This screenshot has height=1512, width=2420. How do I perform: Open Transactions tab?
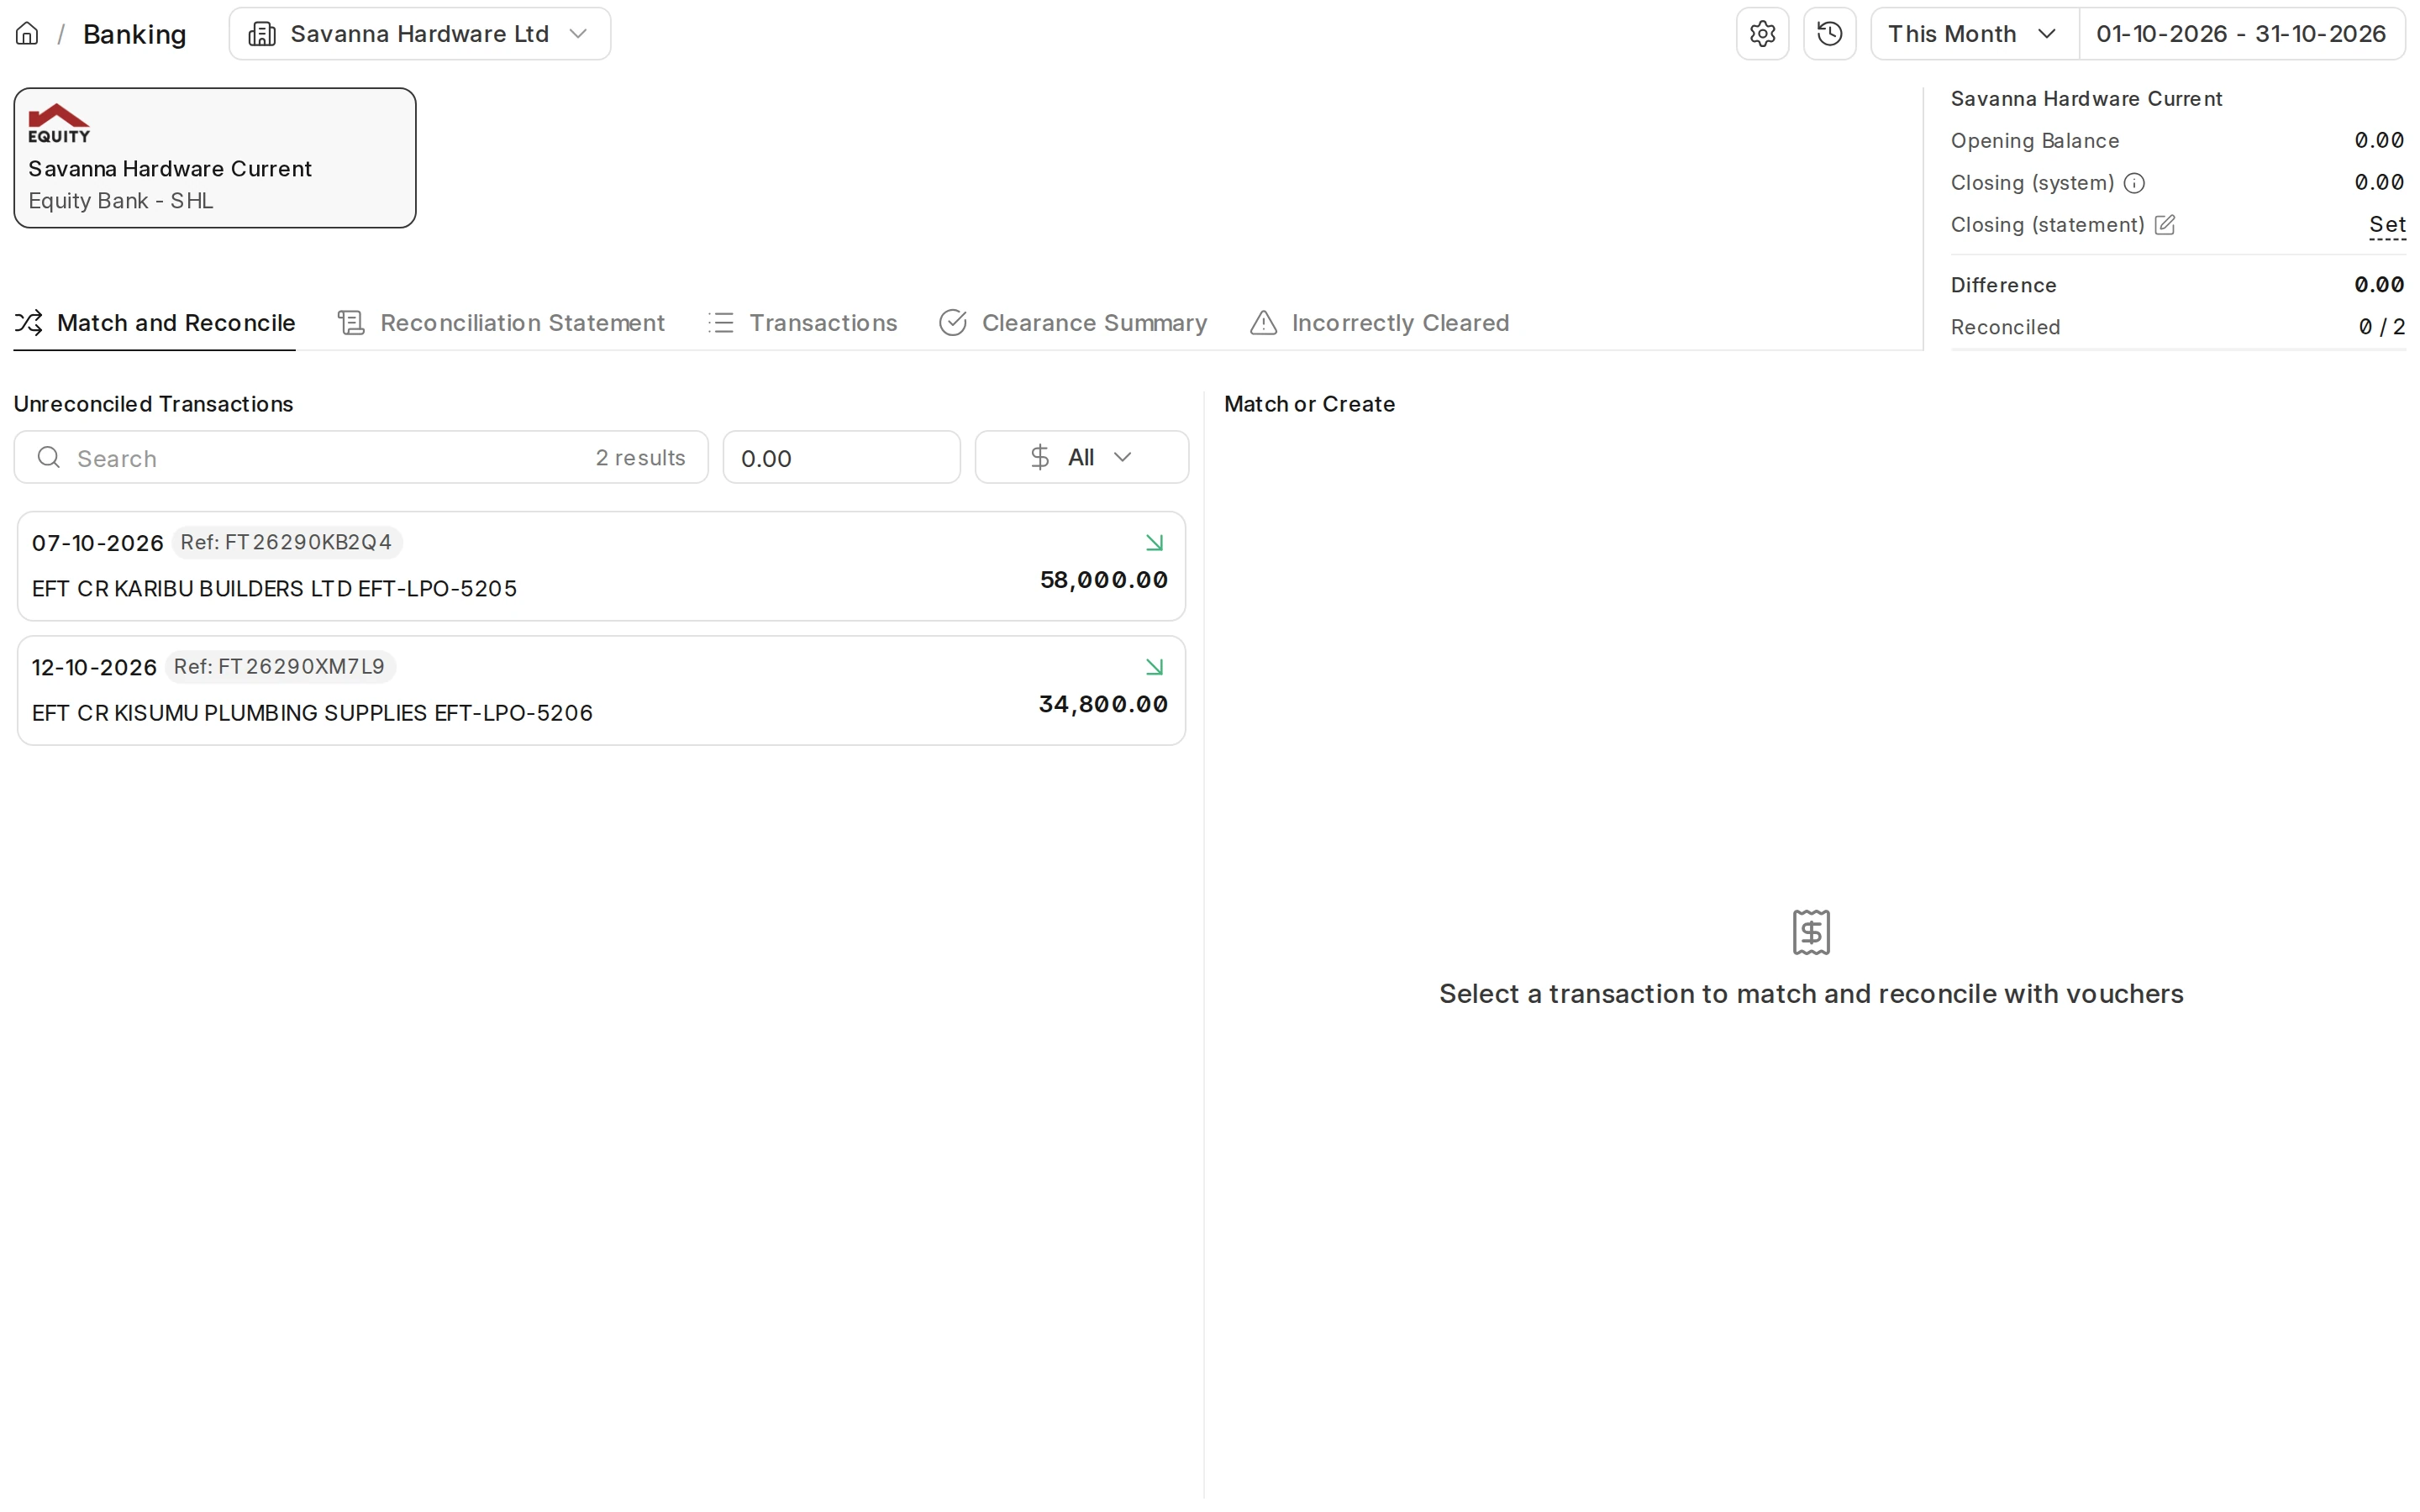[x=803, y=323]
